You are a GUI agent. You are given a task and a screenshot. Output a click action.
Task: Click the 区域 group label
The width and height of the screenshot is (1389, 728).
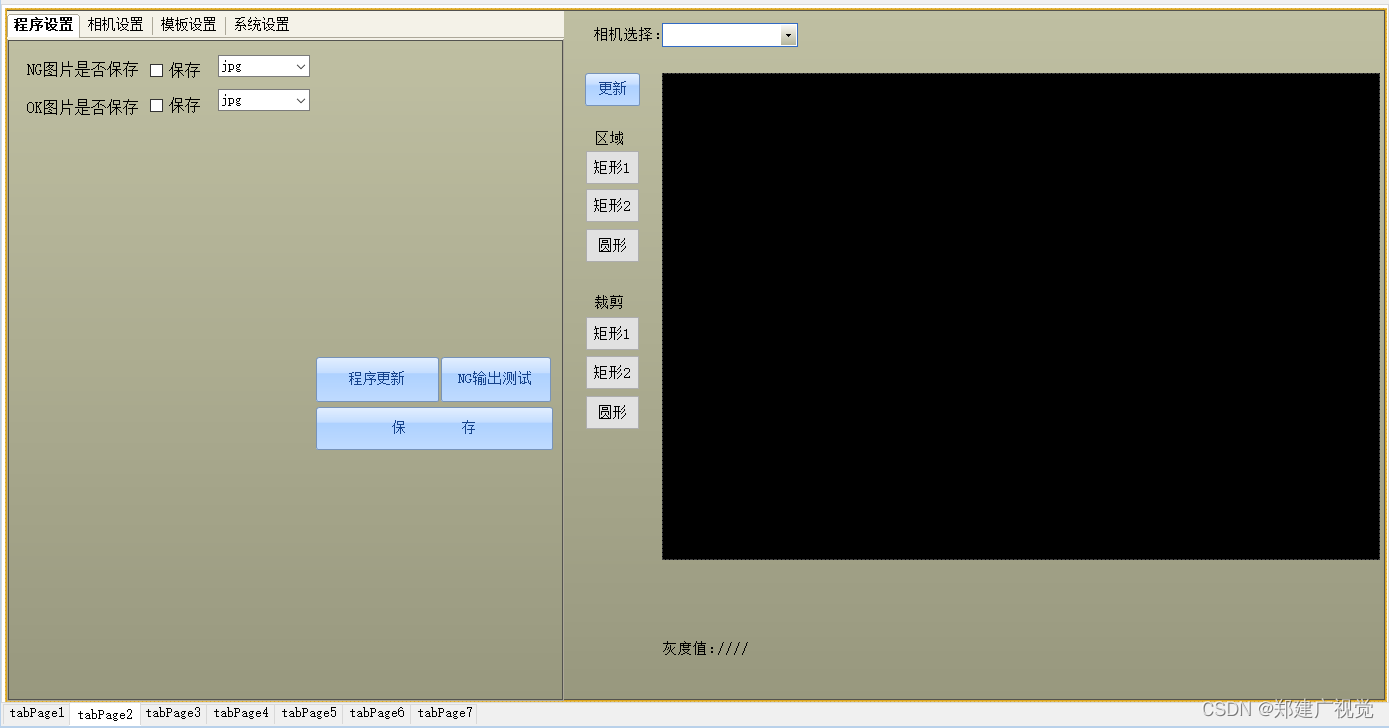(x=609, y=138)
